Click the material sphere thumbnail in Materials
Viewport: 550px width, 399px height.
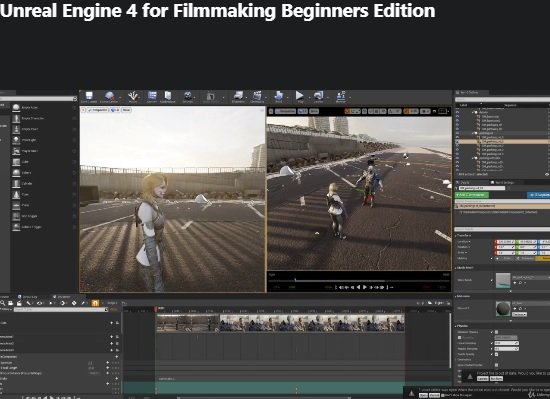(x=503, y=309)
